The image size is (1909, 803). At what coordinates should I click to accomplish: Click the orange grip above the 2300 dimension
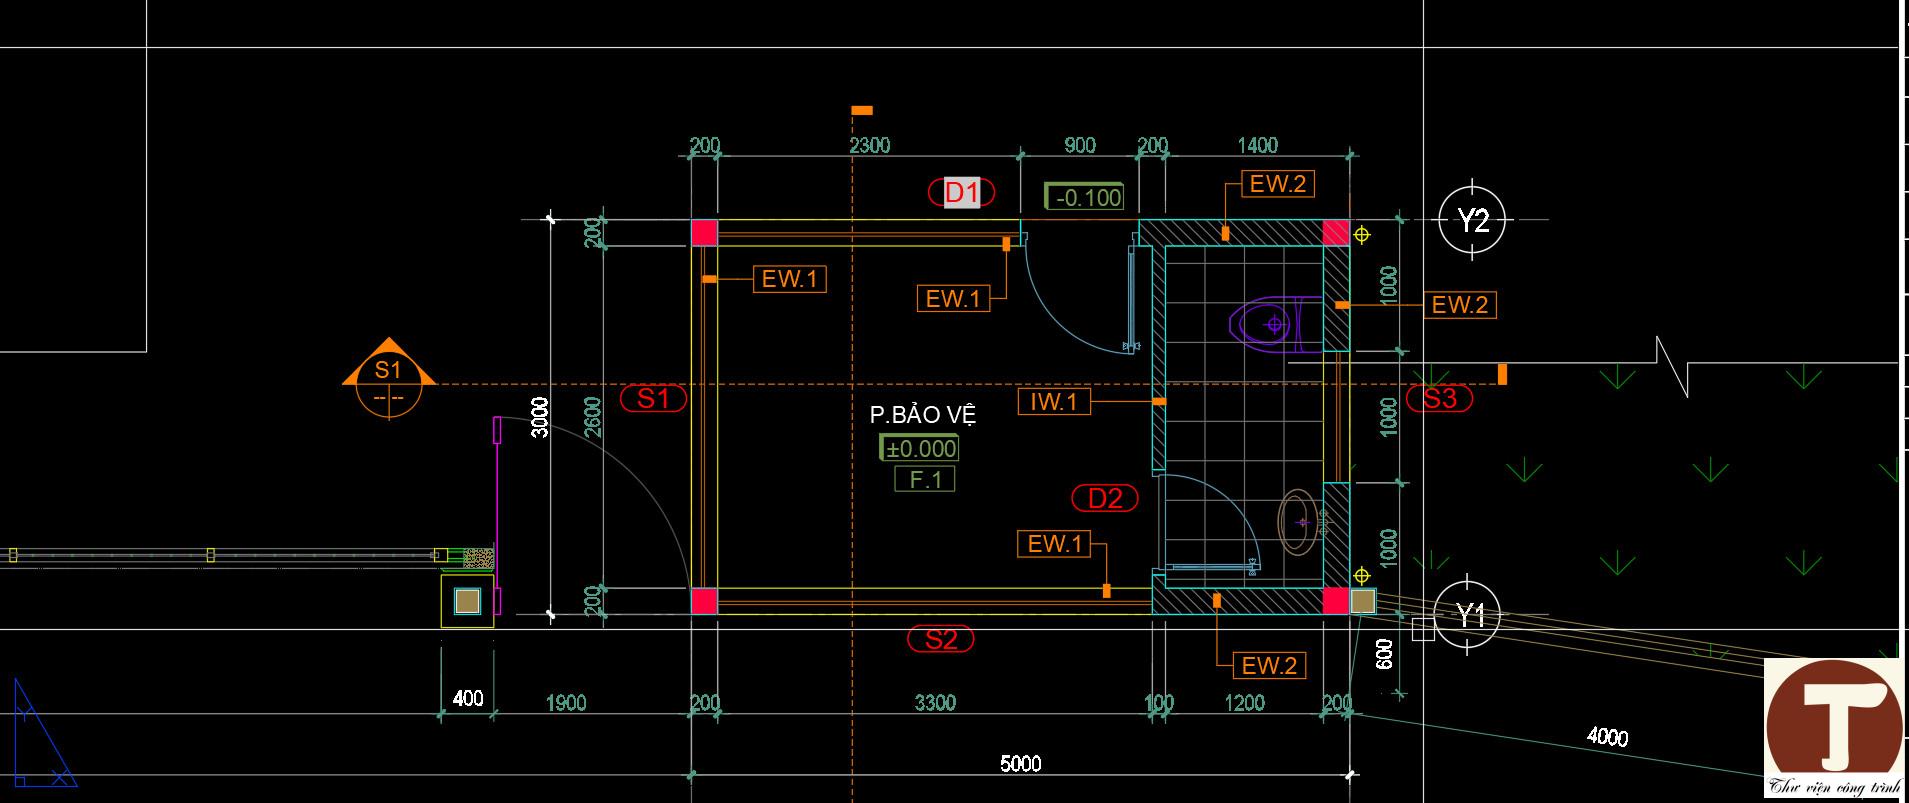tap(862, 110)
